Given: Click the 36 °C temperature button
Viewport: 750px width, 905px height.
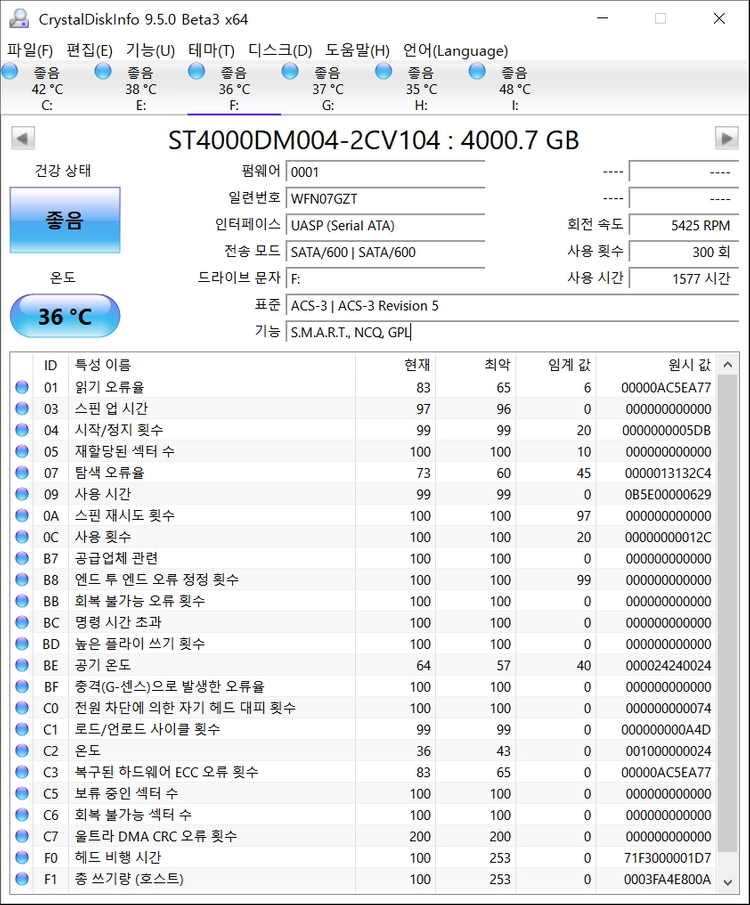Looking at the screenshot, I should (x=65, y=316).
